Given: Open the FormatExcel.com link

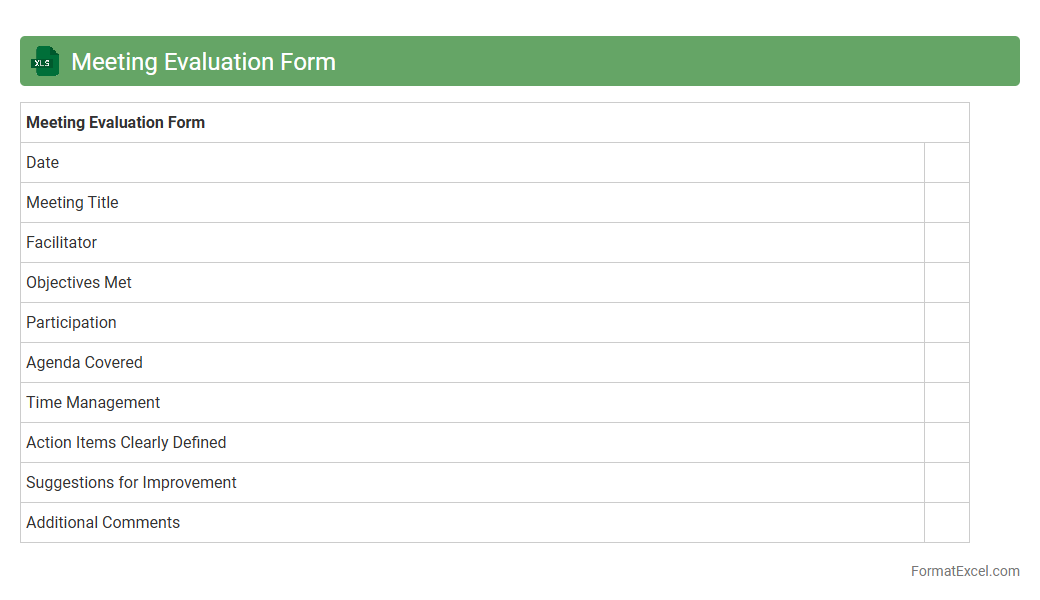Looking at the screenshot, I should [x=964, y=571].
